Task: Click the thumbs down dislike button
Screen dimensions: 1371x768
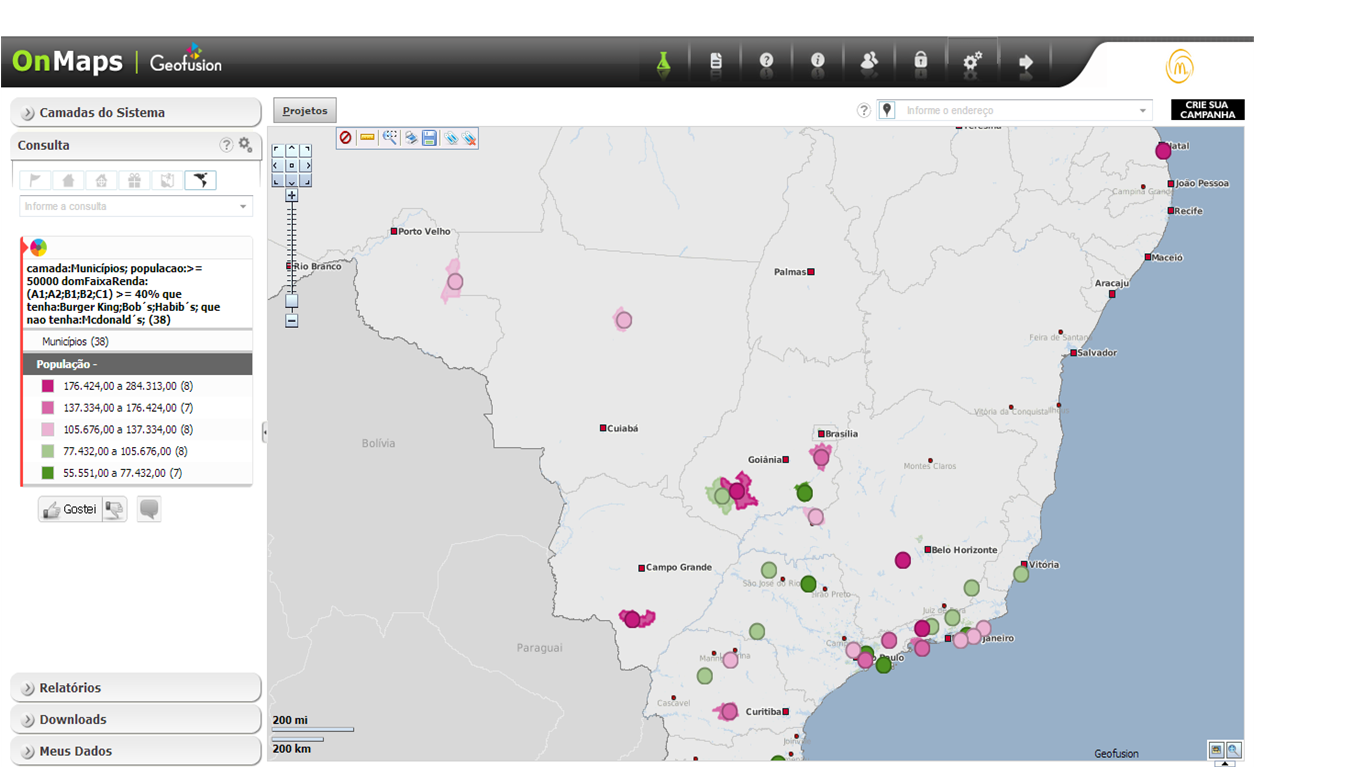Action: click(115, 509)
